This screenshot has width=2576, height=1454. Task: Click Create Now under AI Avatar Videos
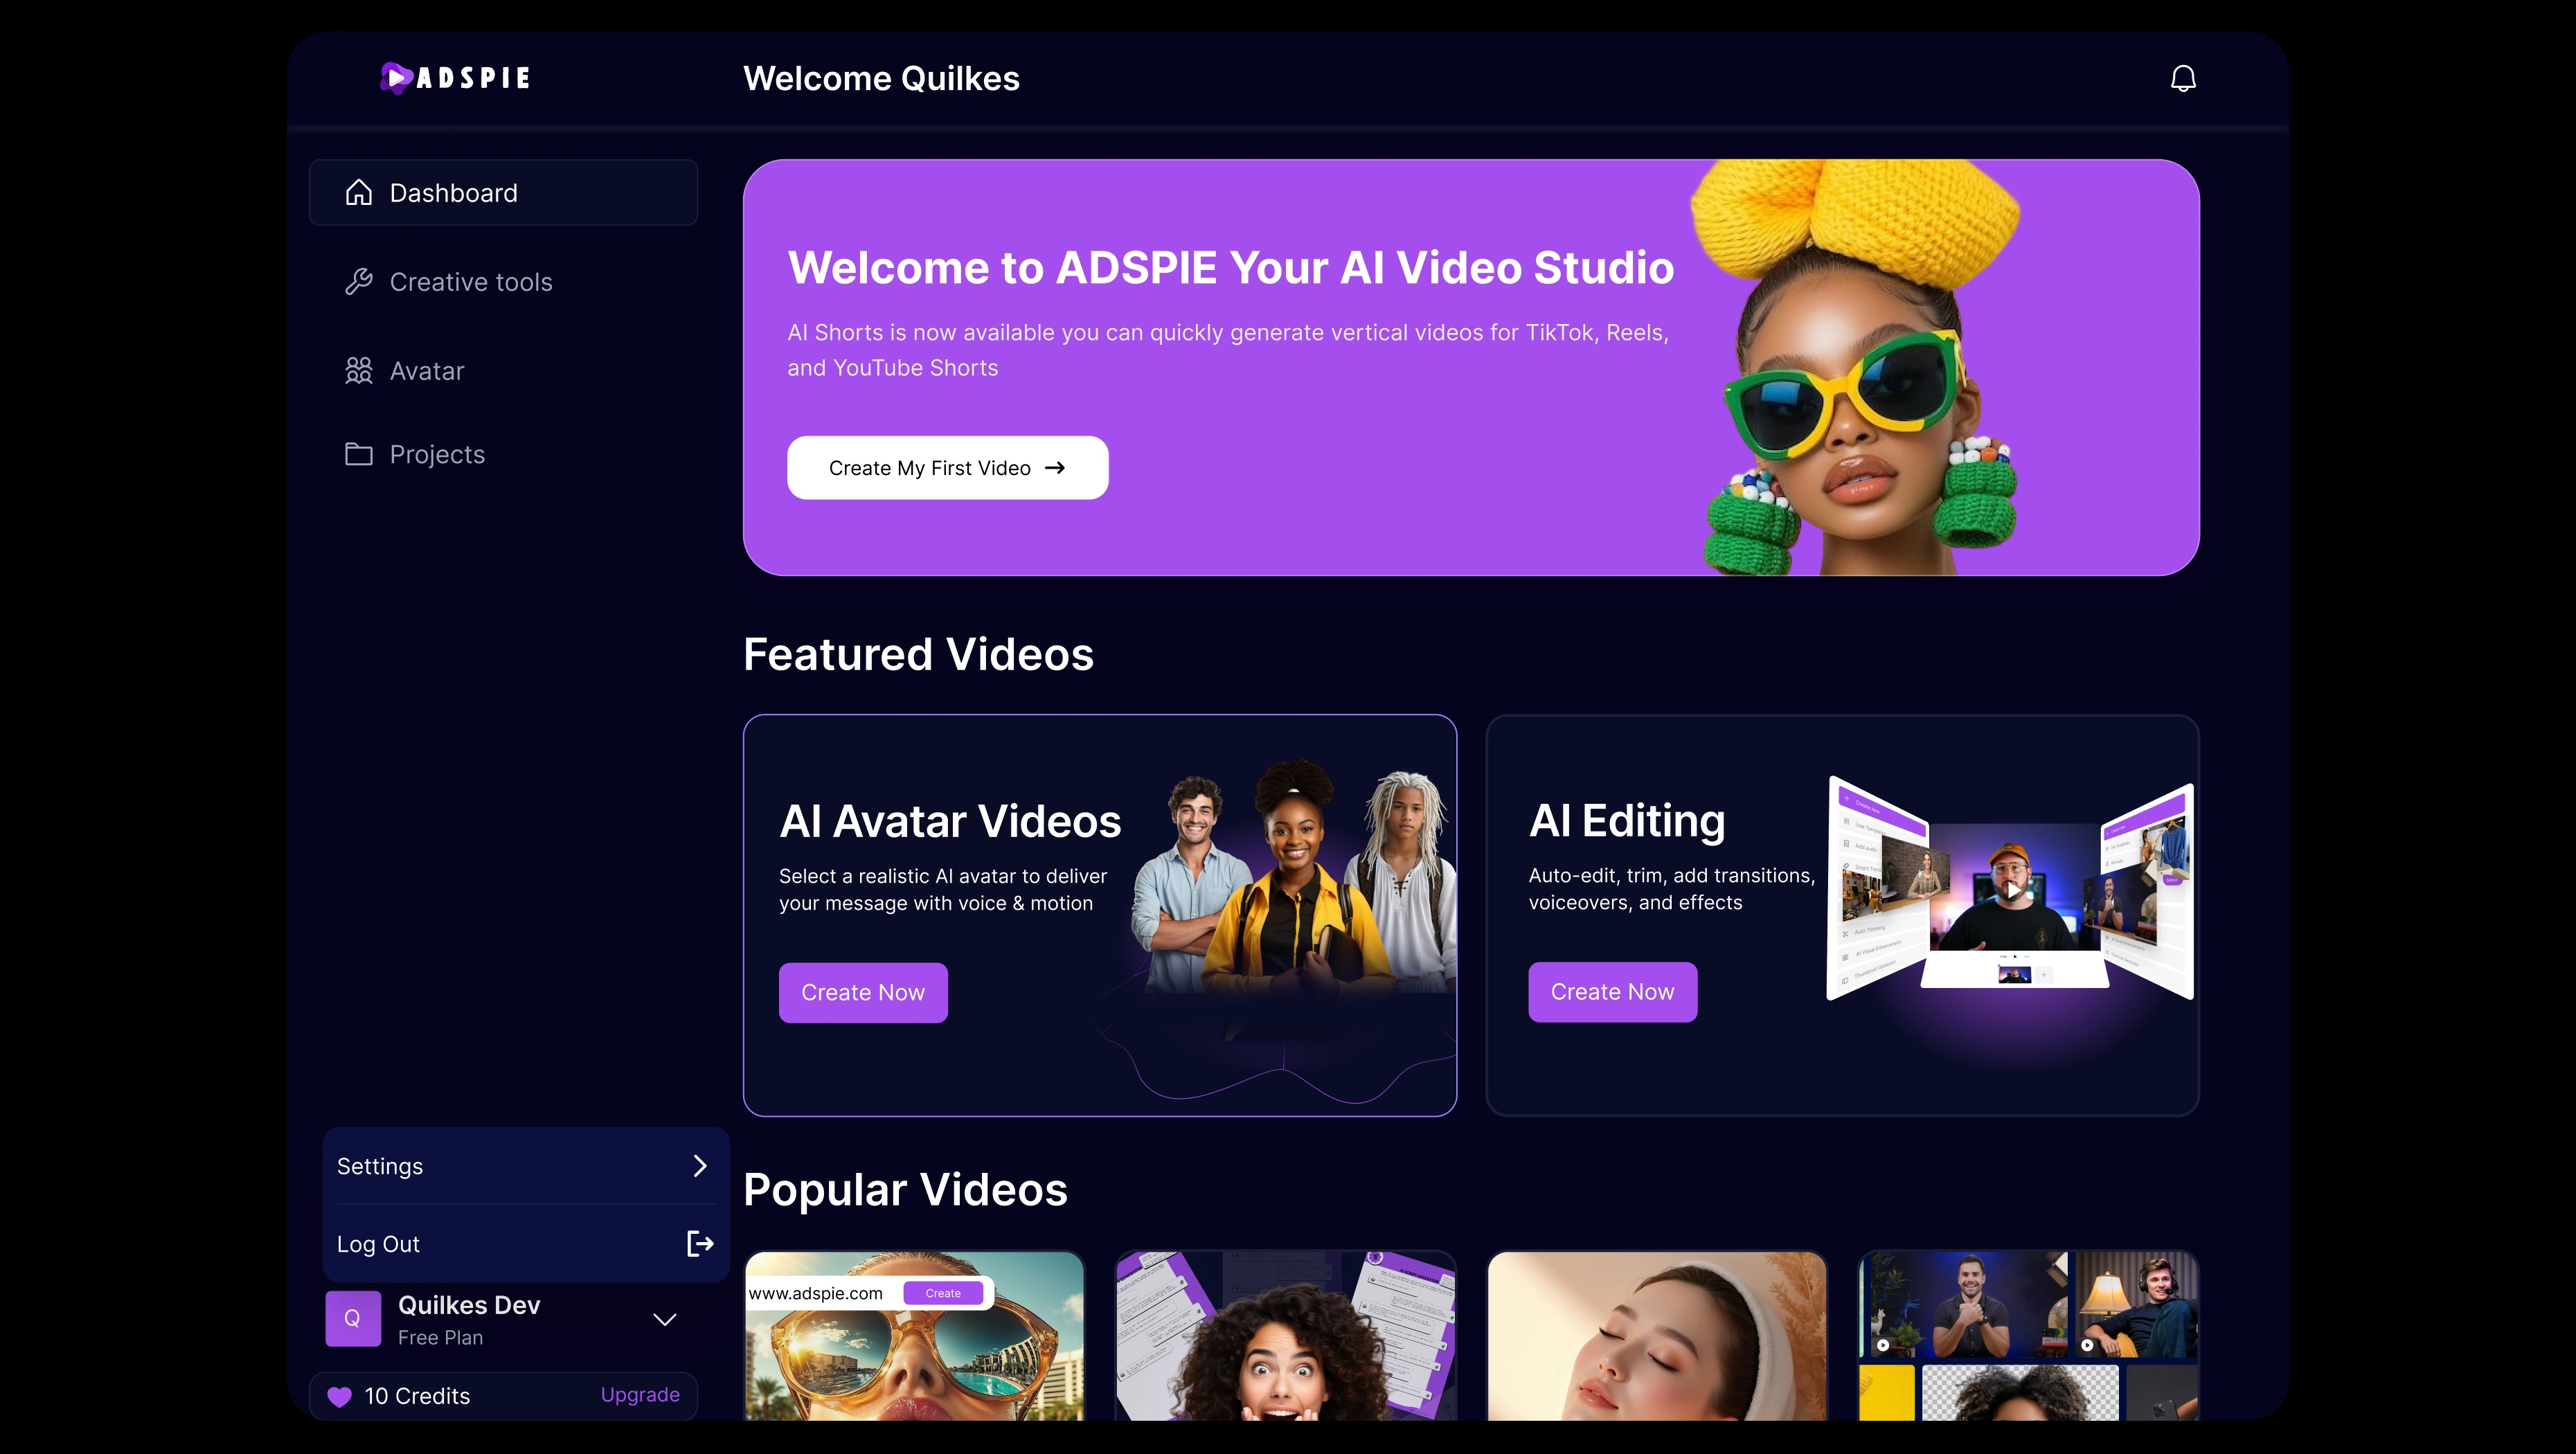click(x=863, y=993)
